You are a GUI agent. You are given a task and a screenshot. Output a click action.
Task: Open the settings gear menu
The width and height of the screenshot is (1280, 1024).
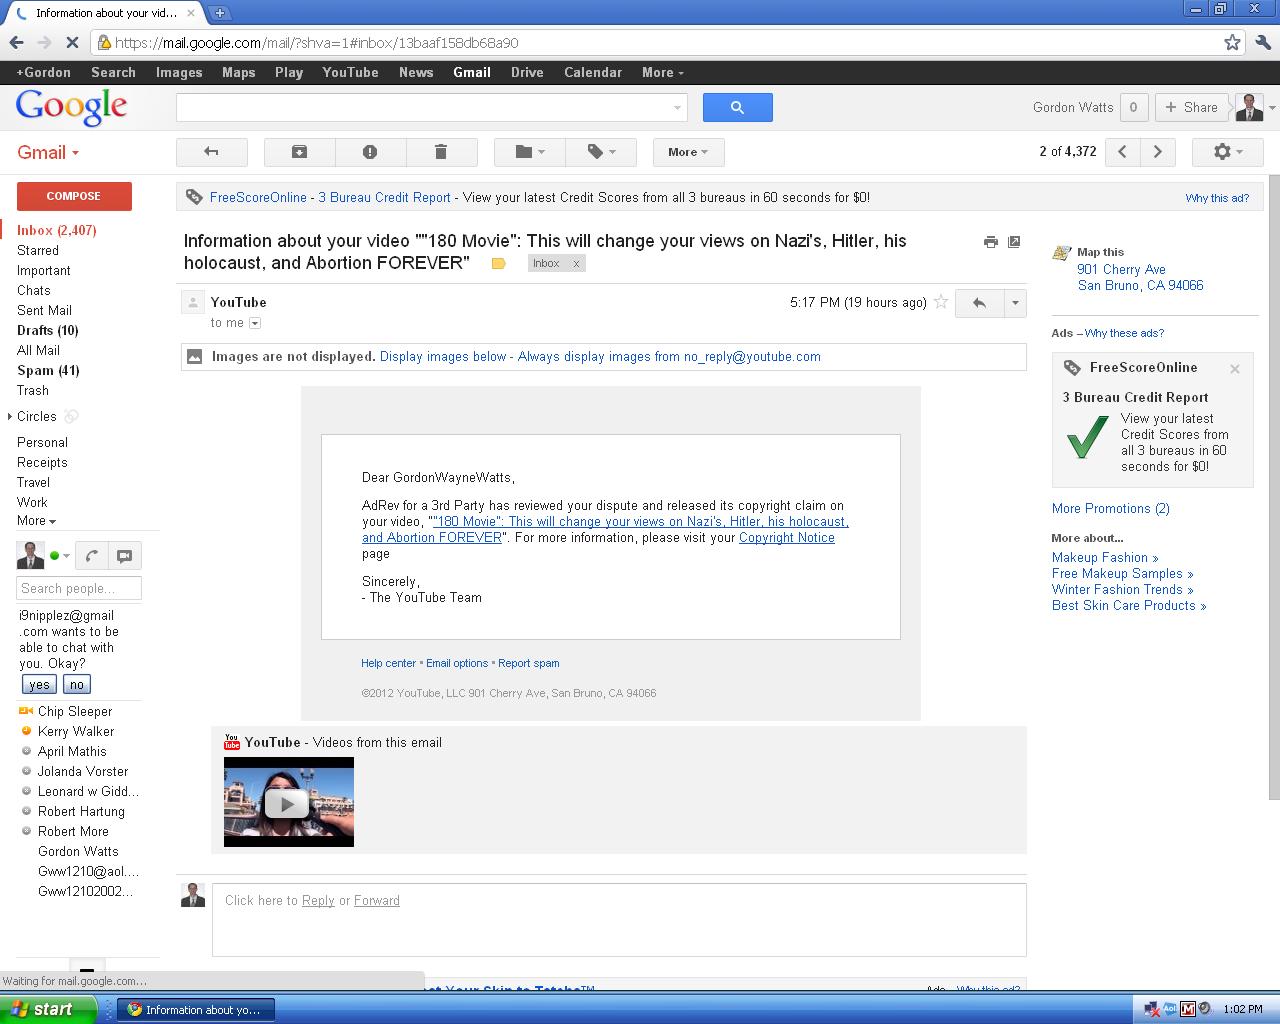click(x=1228, y=152)
